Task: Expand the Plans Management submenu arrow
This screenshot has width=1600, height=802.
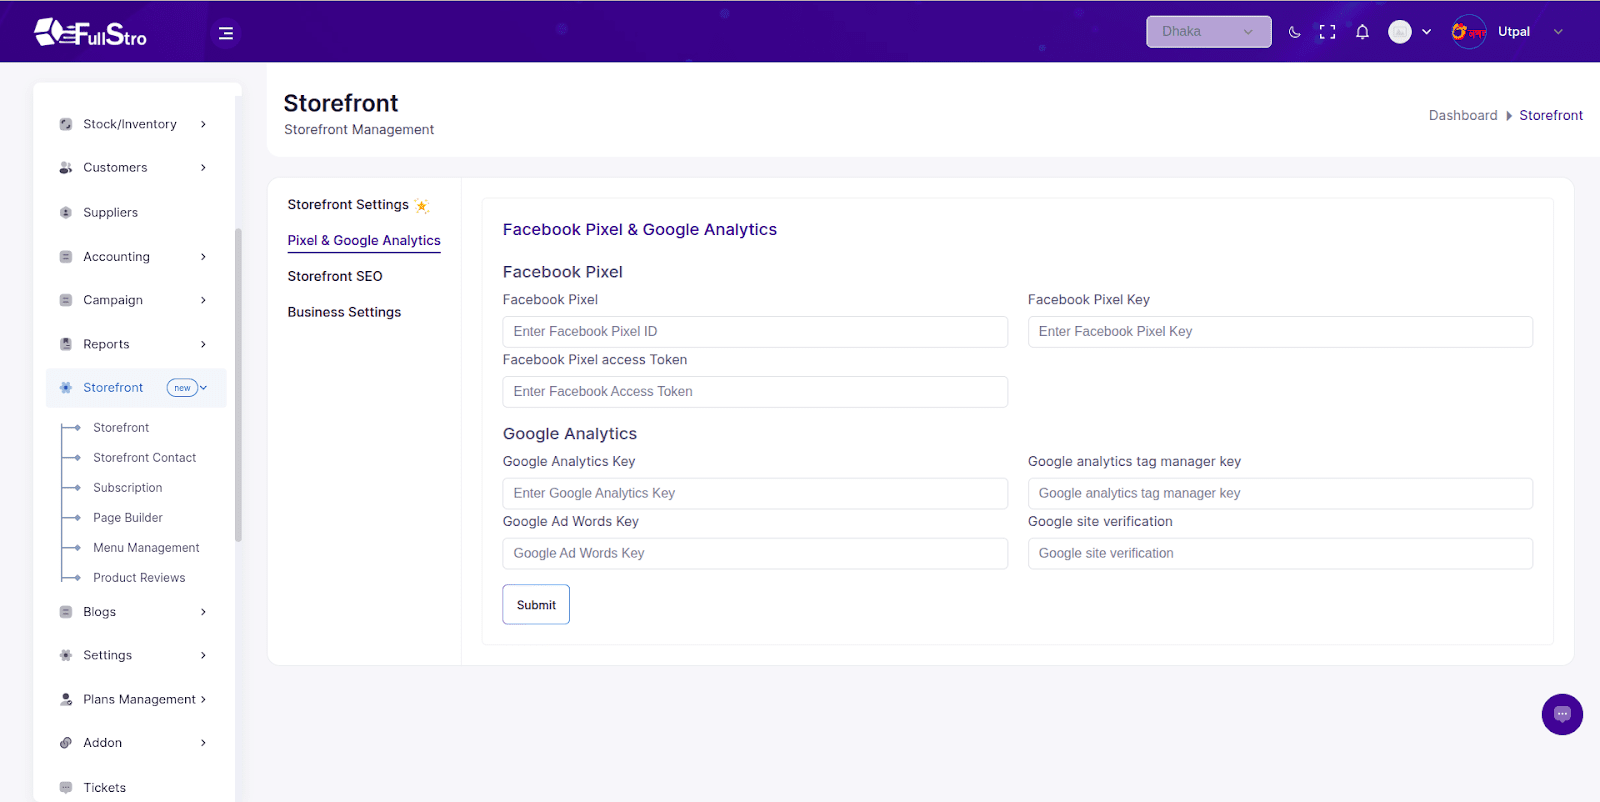Action: tap(203, 699)
